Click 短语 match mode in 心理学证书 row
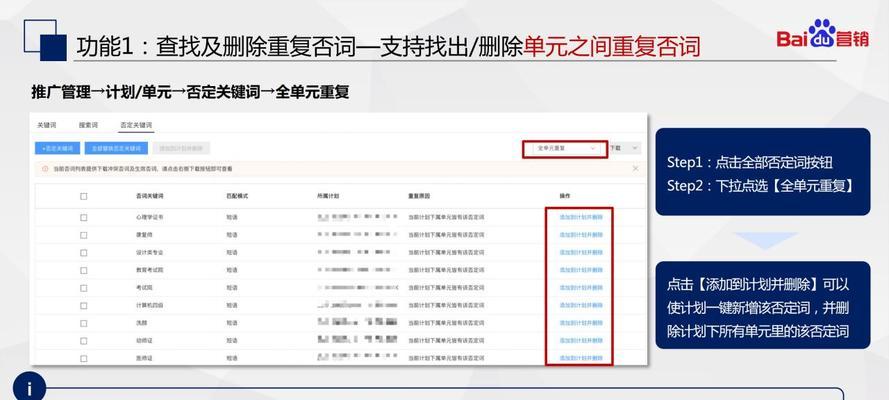The width and height of the screenshot is (889, 400). 231,217
